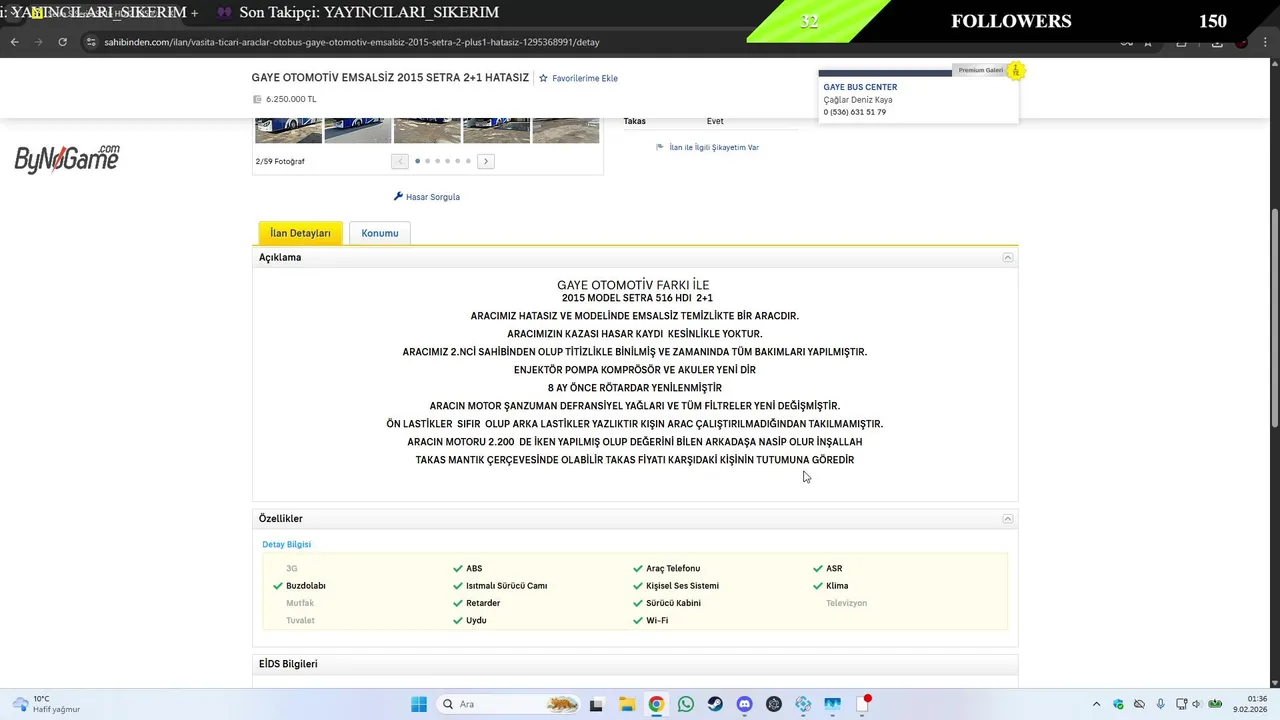The height and width of the screenshot is (720, 1280).
Task: Report listing via İlan ile İlgili Şikayetim Var
Action: point(714,147)
